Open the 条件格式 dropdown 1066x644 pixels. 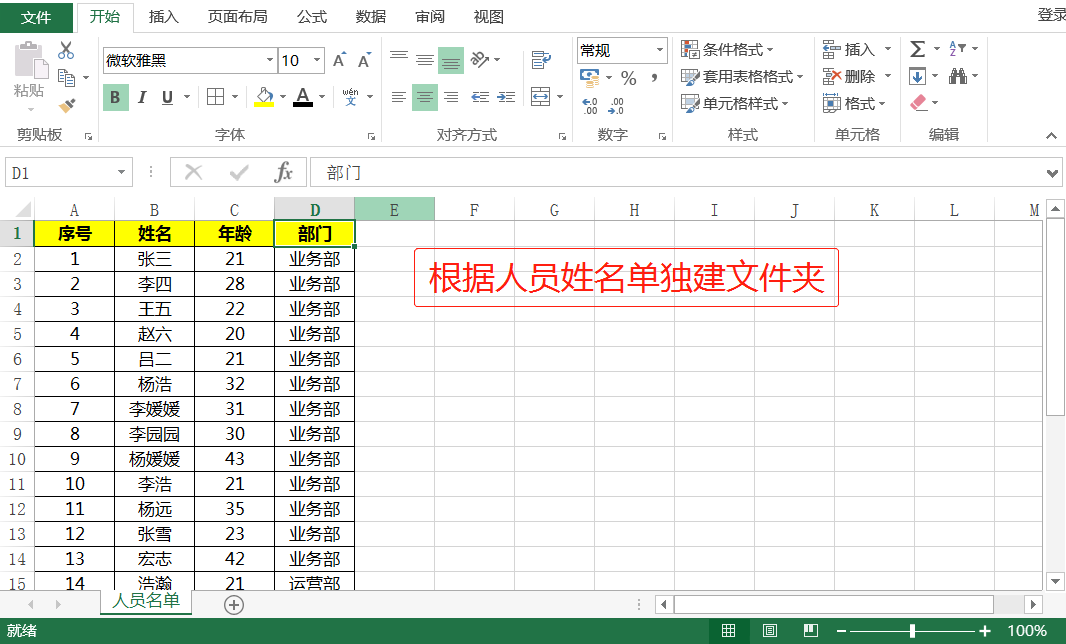coord(727,50)
